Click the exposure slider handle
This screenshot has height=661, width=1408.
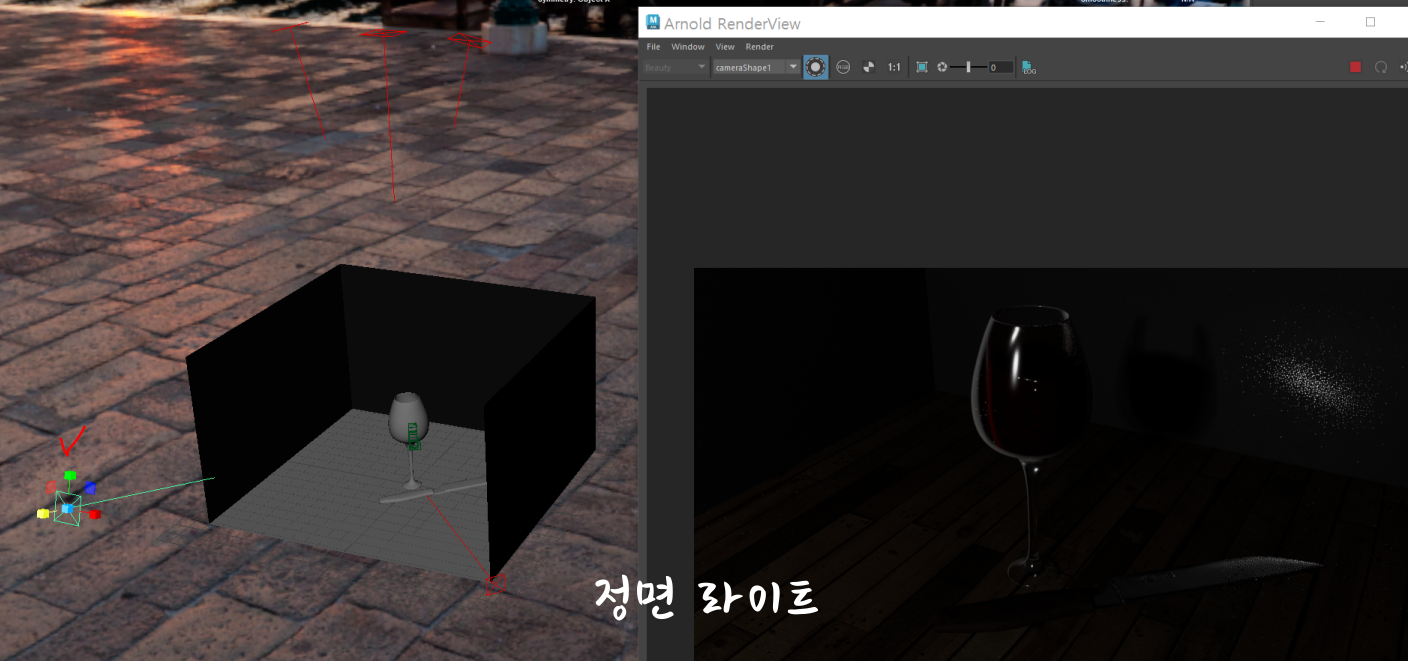968,67
